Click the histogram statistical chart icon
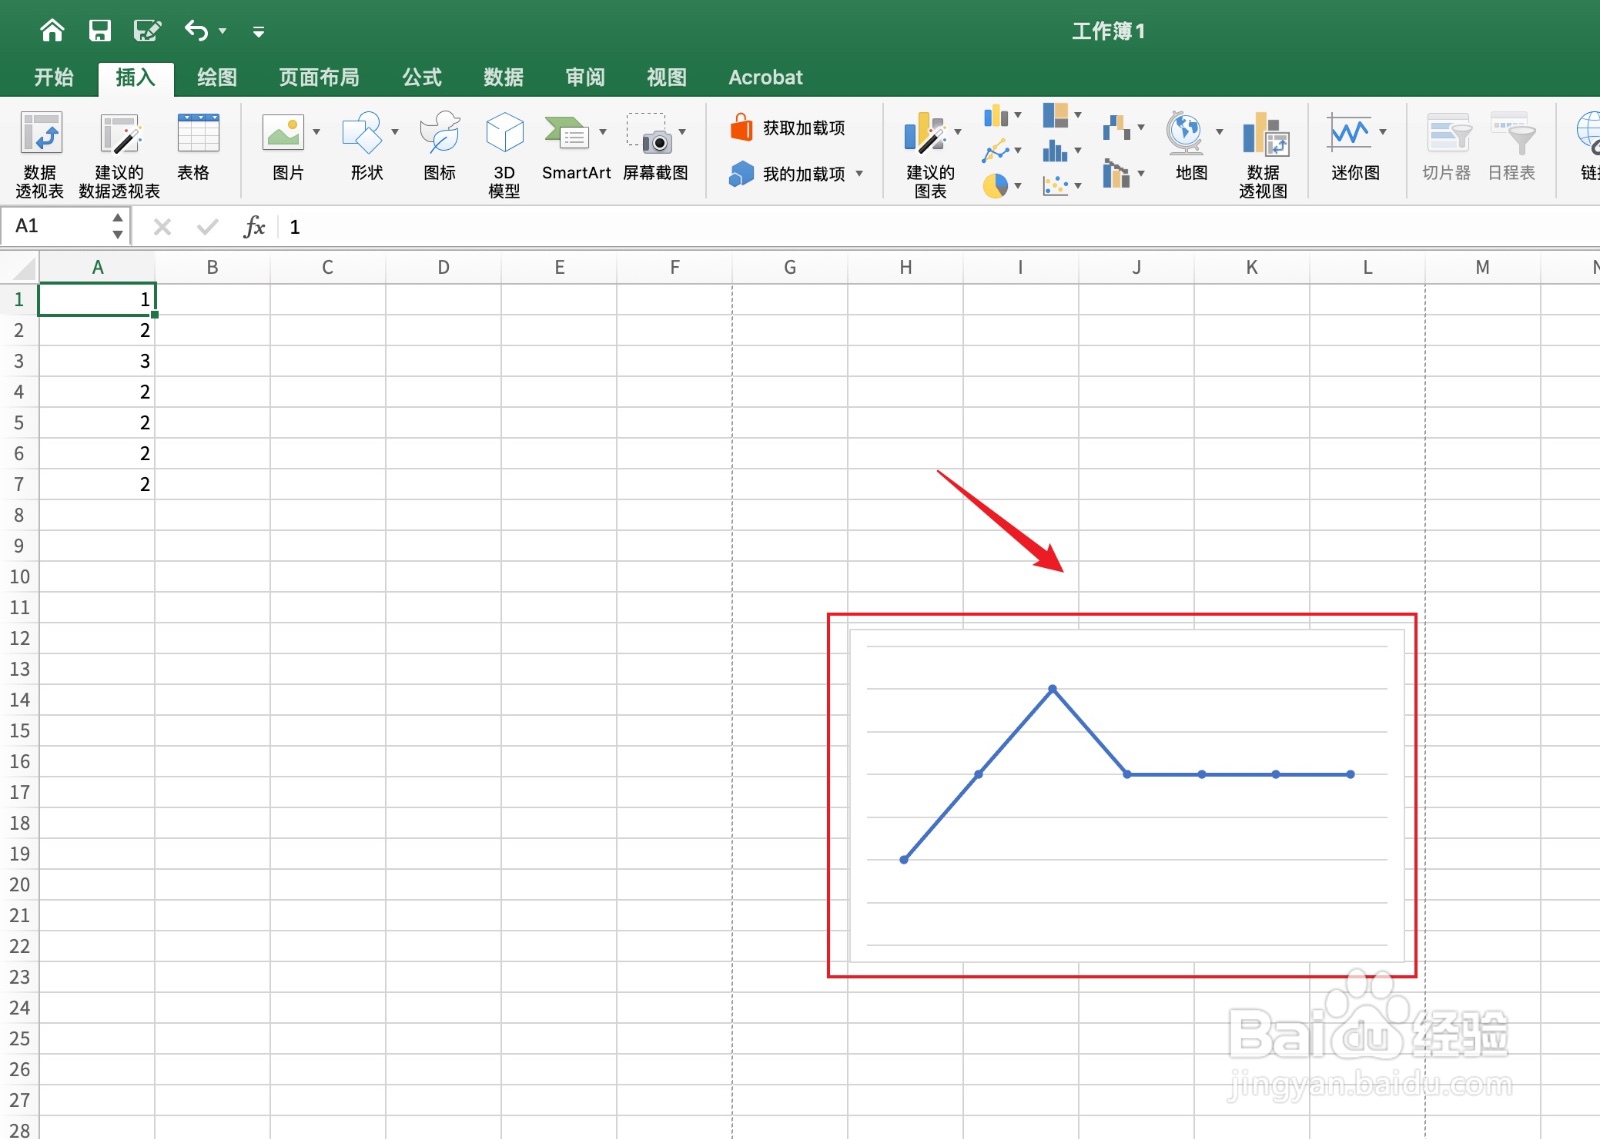Viewport: 1600px width, 1139px height. tap(1055, 151)
